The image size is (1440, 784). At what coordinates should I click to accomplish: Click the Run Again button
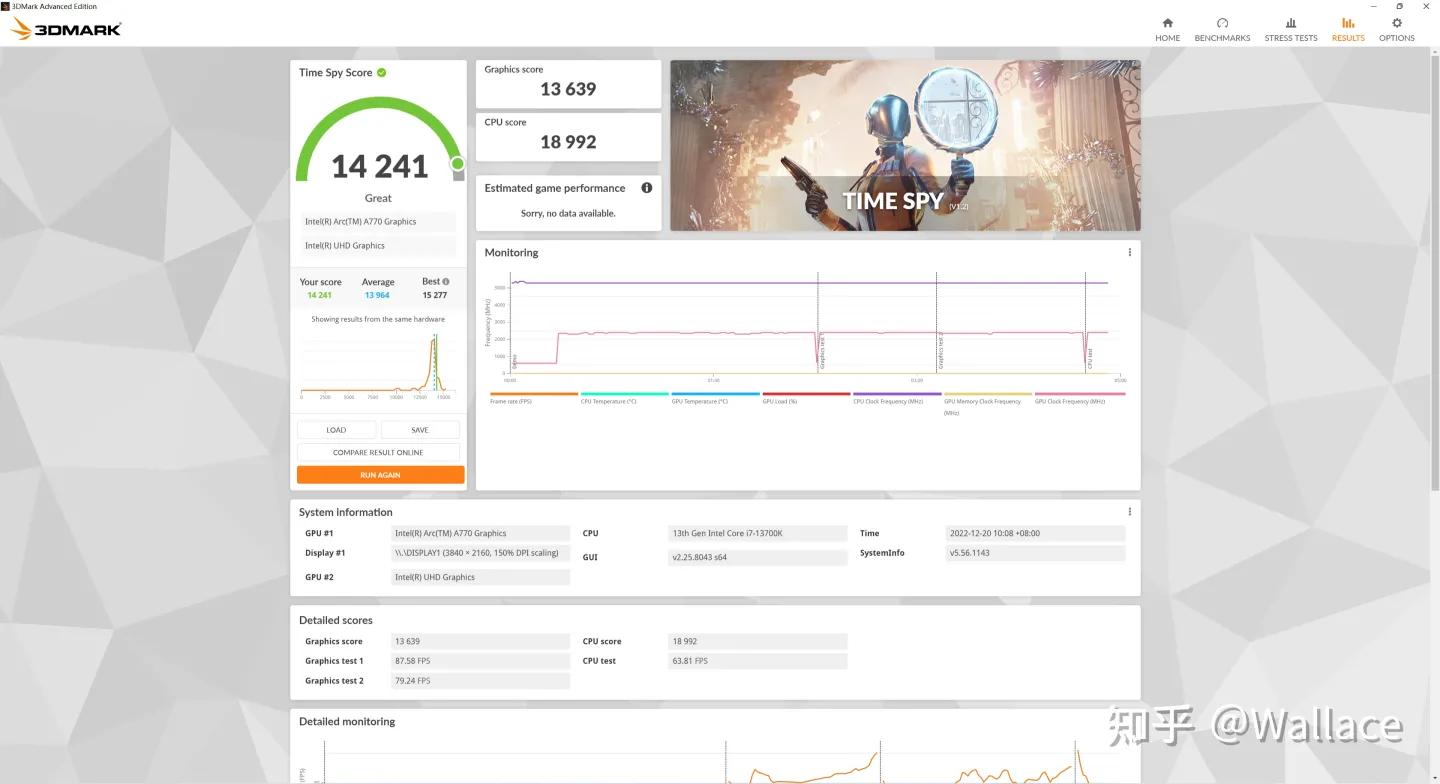pyautogui.click(x=380, y=475)
